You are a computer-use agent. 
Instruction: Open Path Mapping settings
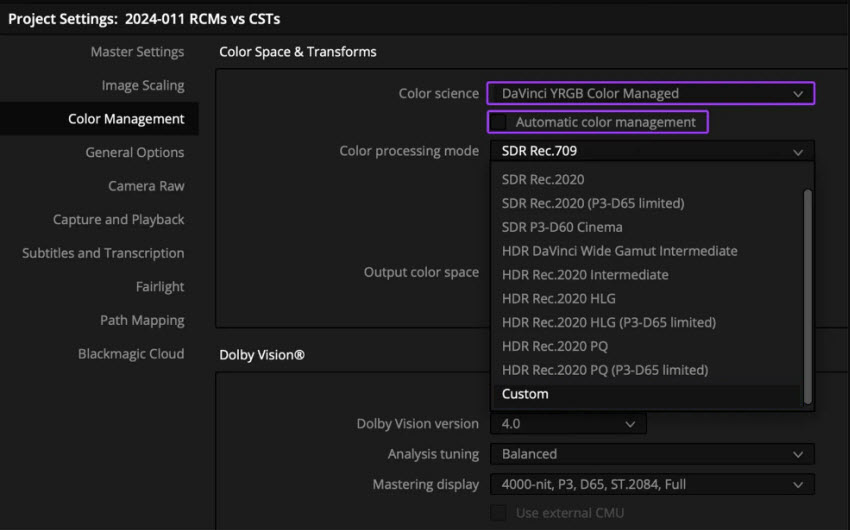tap(142, 320)
